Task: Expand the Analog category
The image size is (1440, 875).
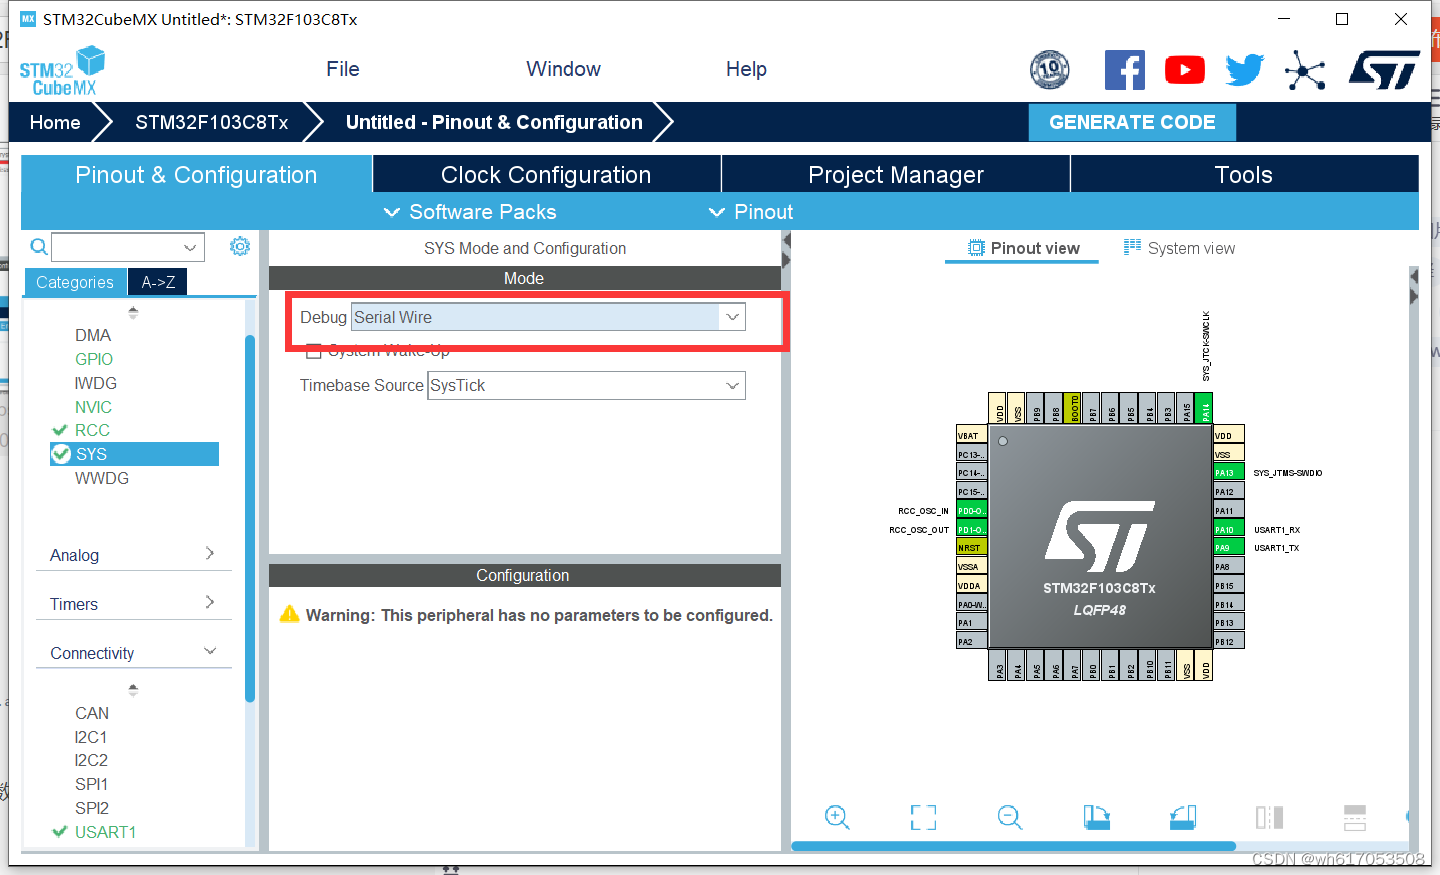Action: 133,555
